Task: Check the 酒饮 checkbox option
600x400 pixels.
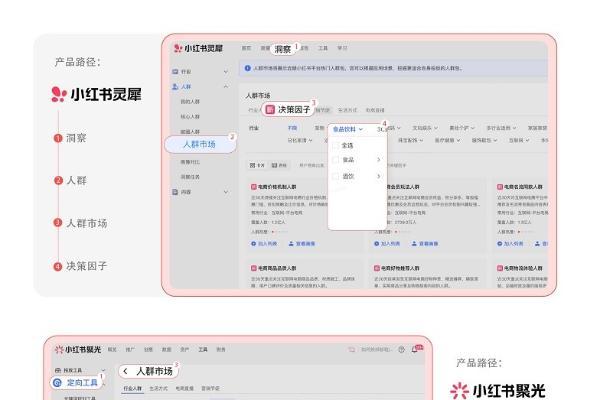Action: click(336, 176)
